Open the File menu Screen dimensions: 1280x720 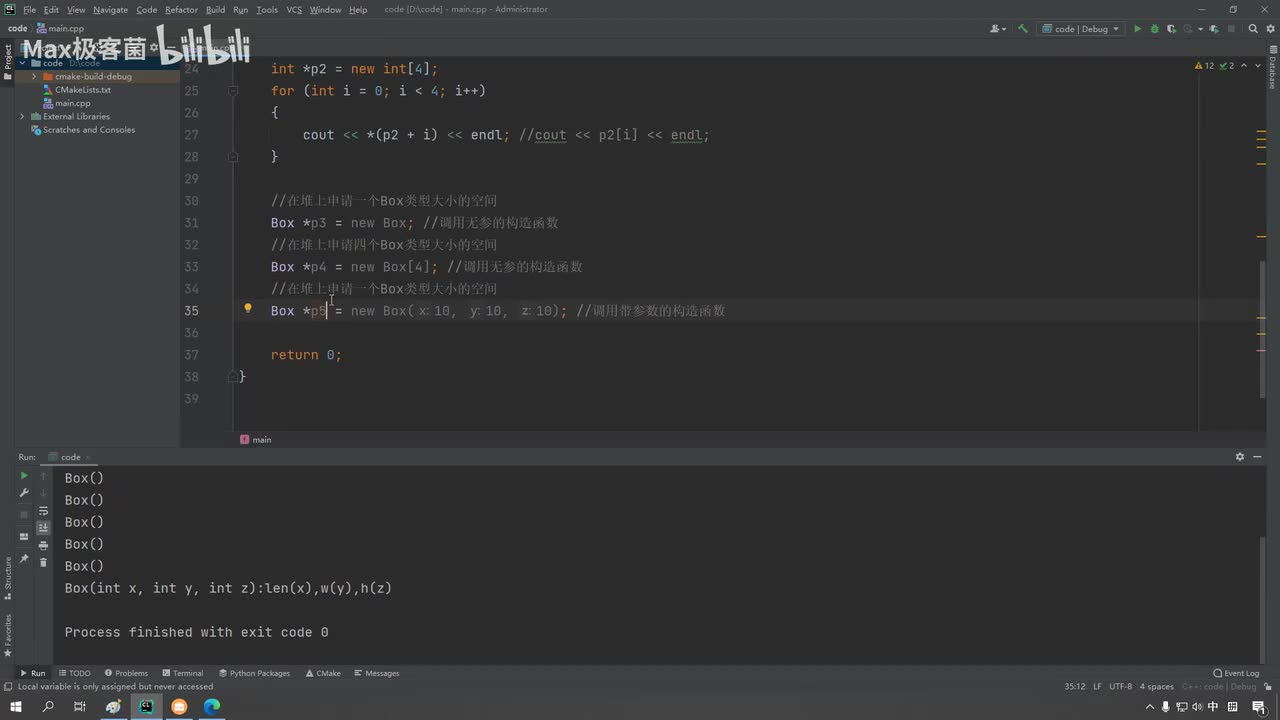[x=29, y=10]
